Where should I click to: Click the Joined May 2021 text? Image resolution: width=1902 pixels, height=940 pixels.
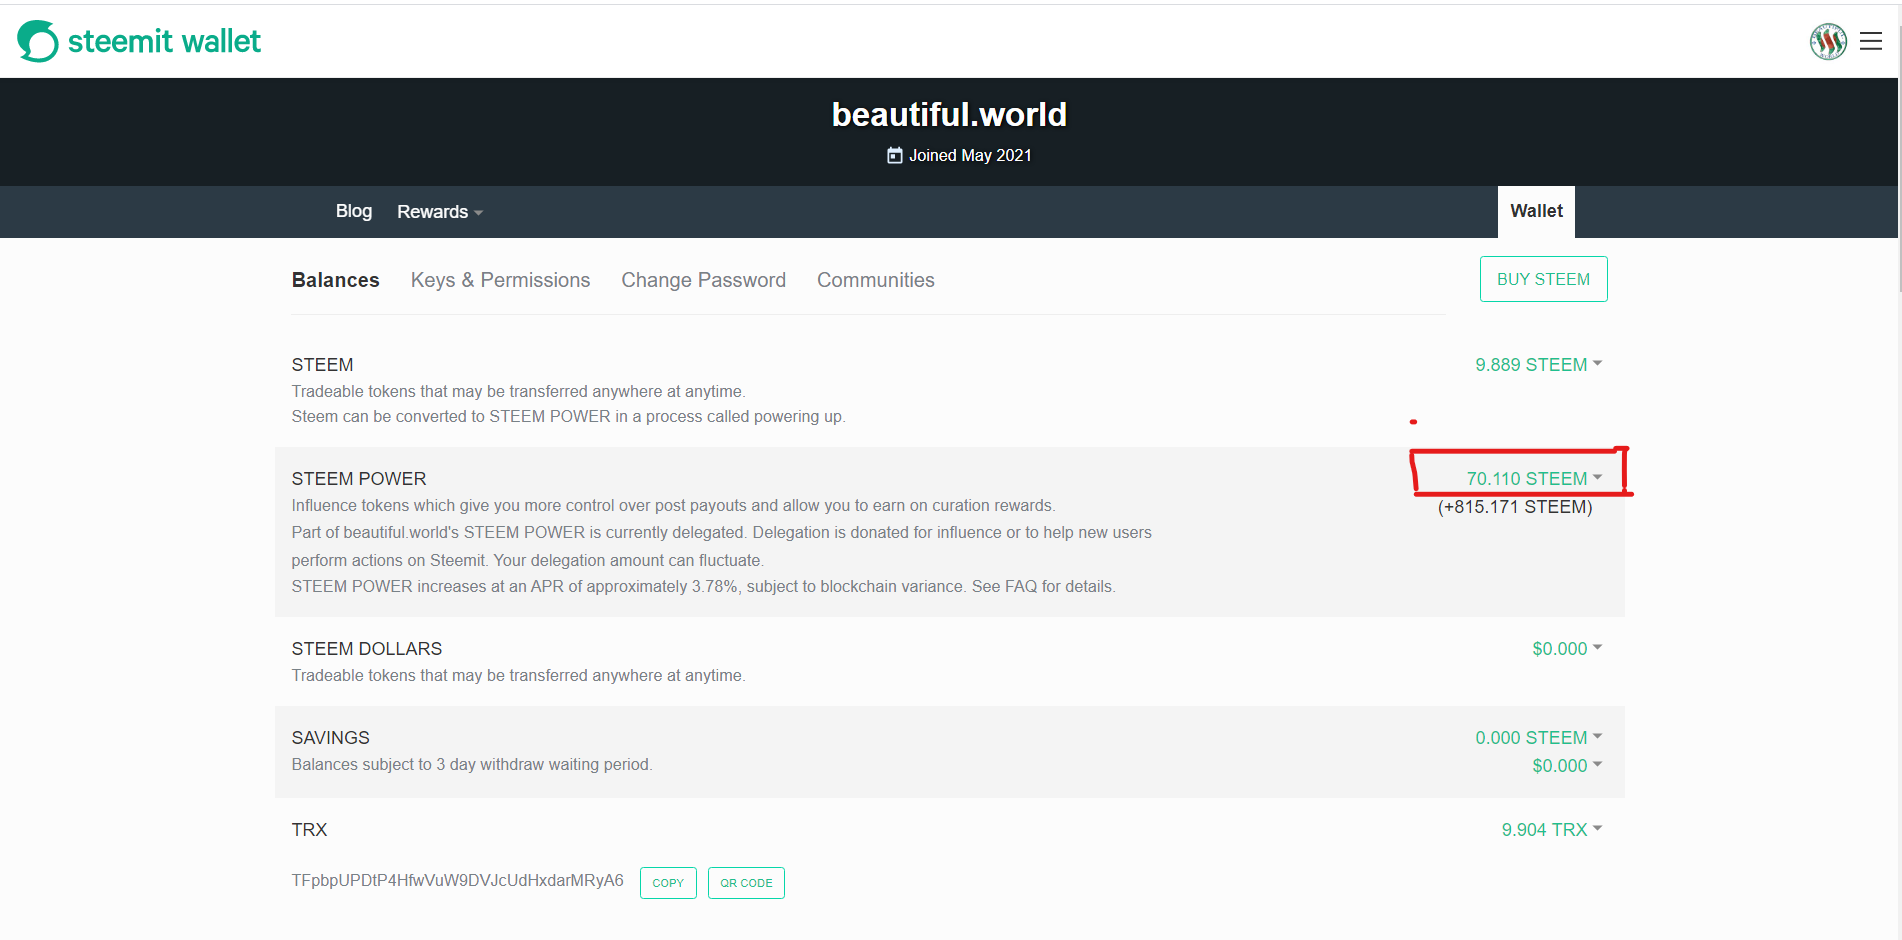pyautogui.click(x=970, y=155)
